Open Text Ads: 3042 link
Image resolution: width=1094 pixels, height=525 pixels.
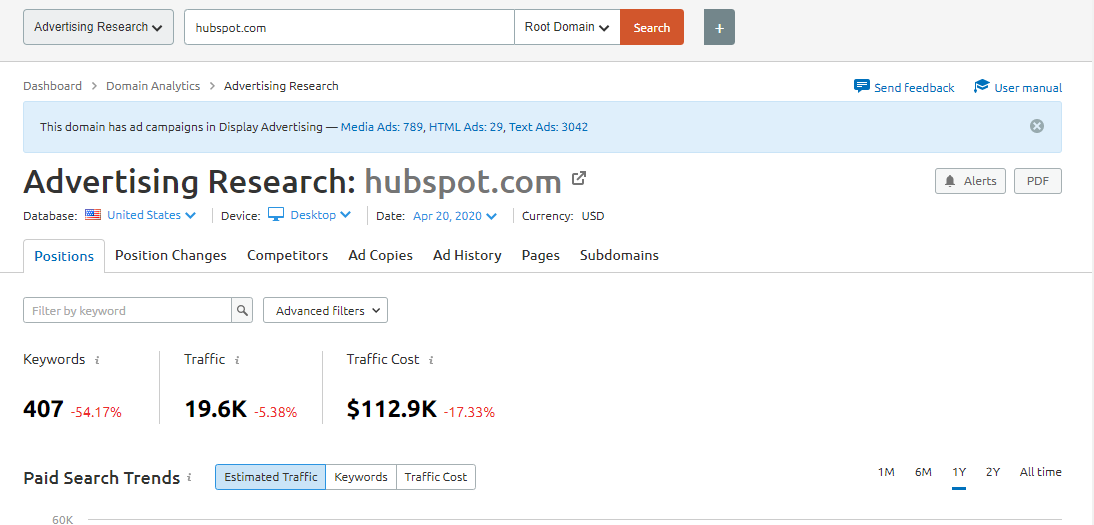tap(548, 127)
